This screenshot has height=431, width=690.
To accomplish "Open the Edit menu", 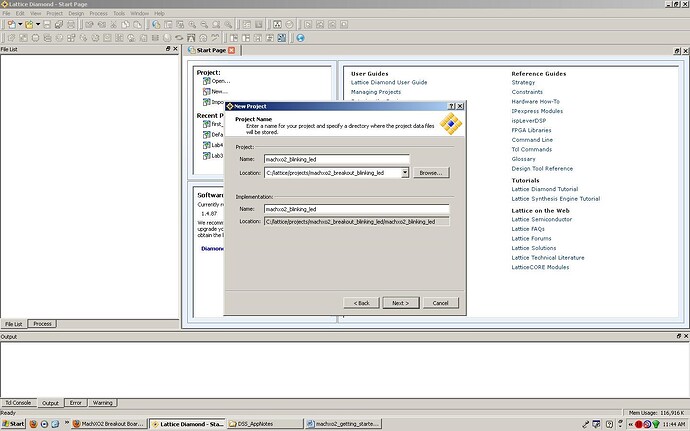I will tap(20, 13).
